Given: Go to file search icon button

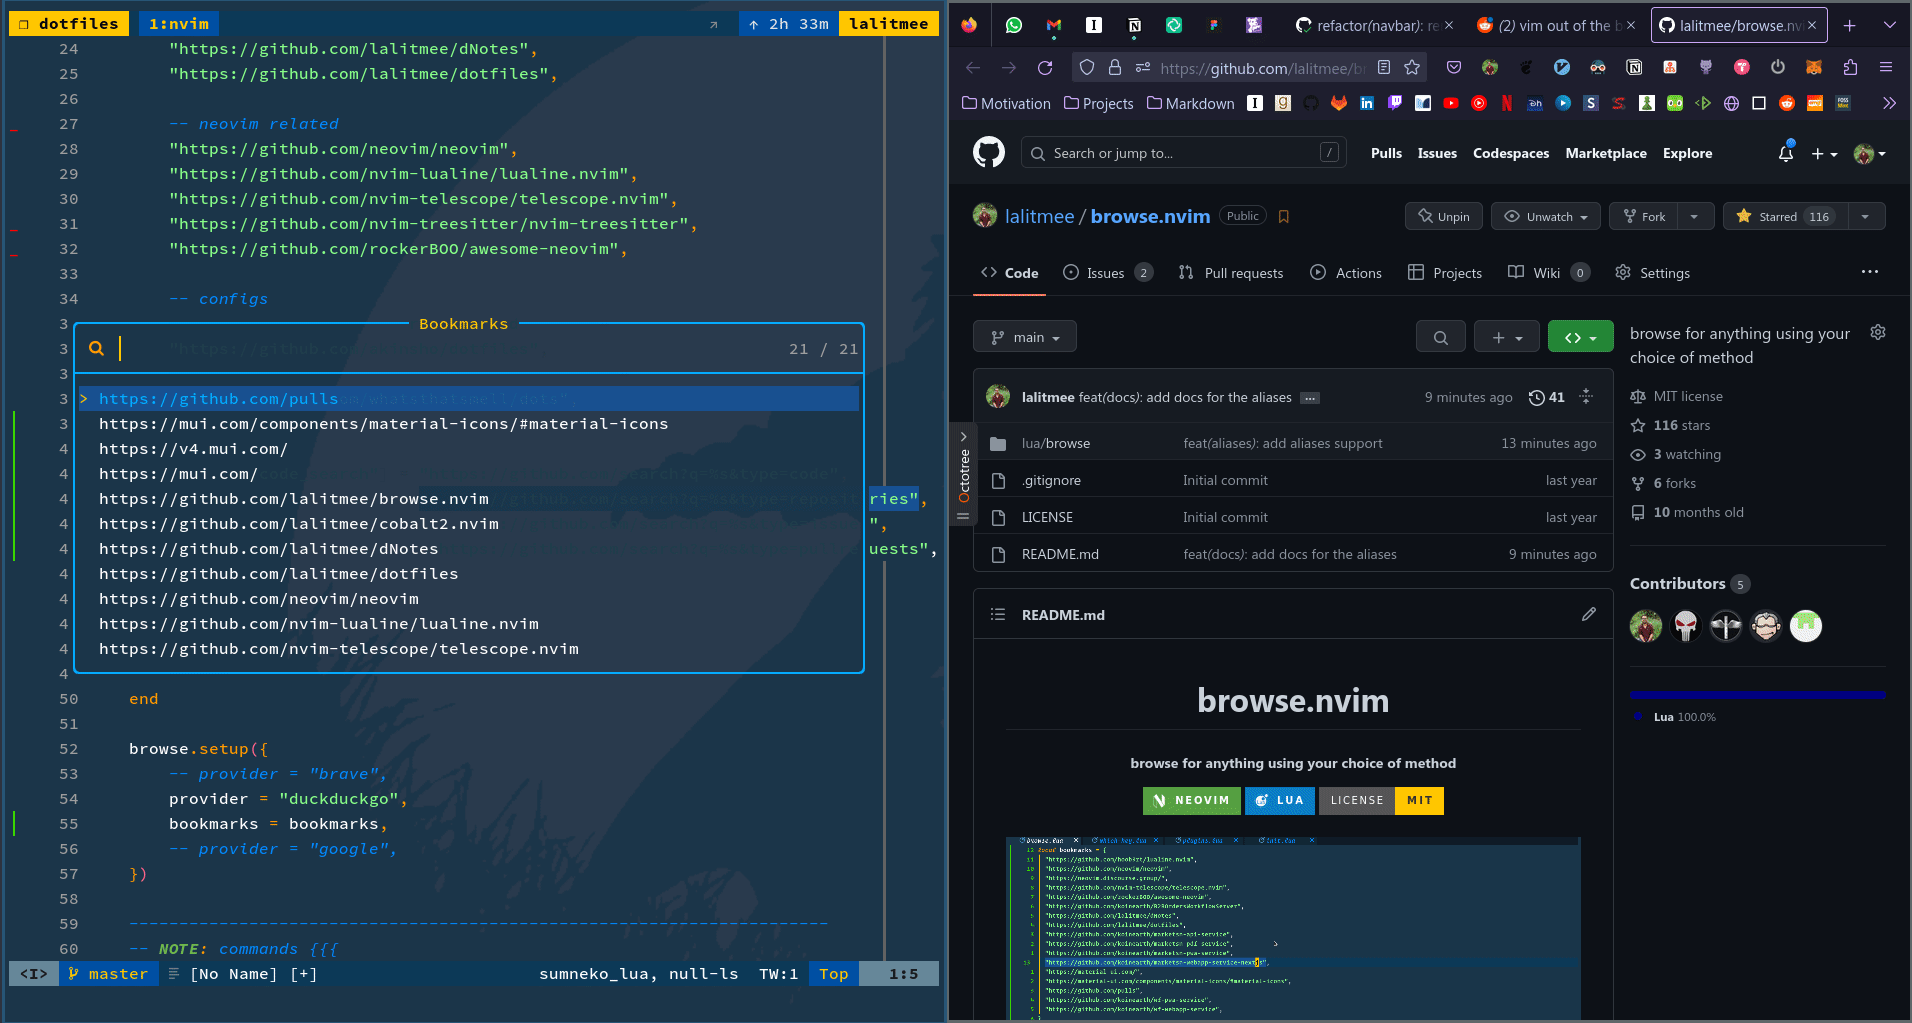Looking at the screenshot, I should [1441, 337].
